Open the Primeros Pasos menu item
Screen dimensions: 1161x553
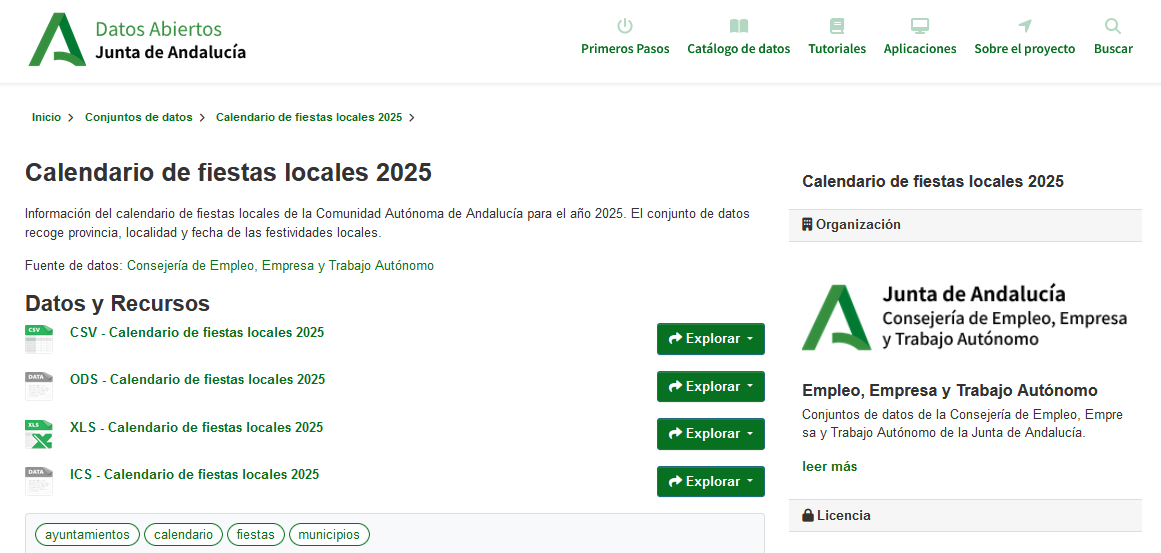tap(625, 49)
